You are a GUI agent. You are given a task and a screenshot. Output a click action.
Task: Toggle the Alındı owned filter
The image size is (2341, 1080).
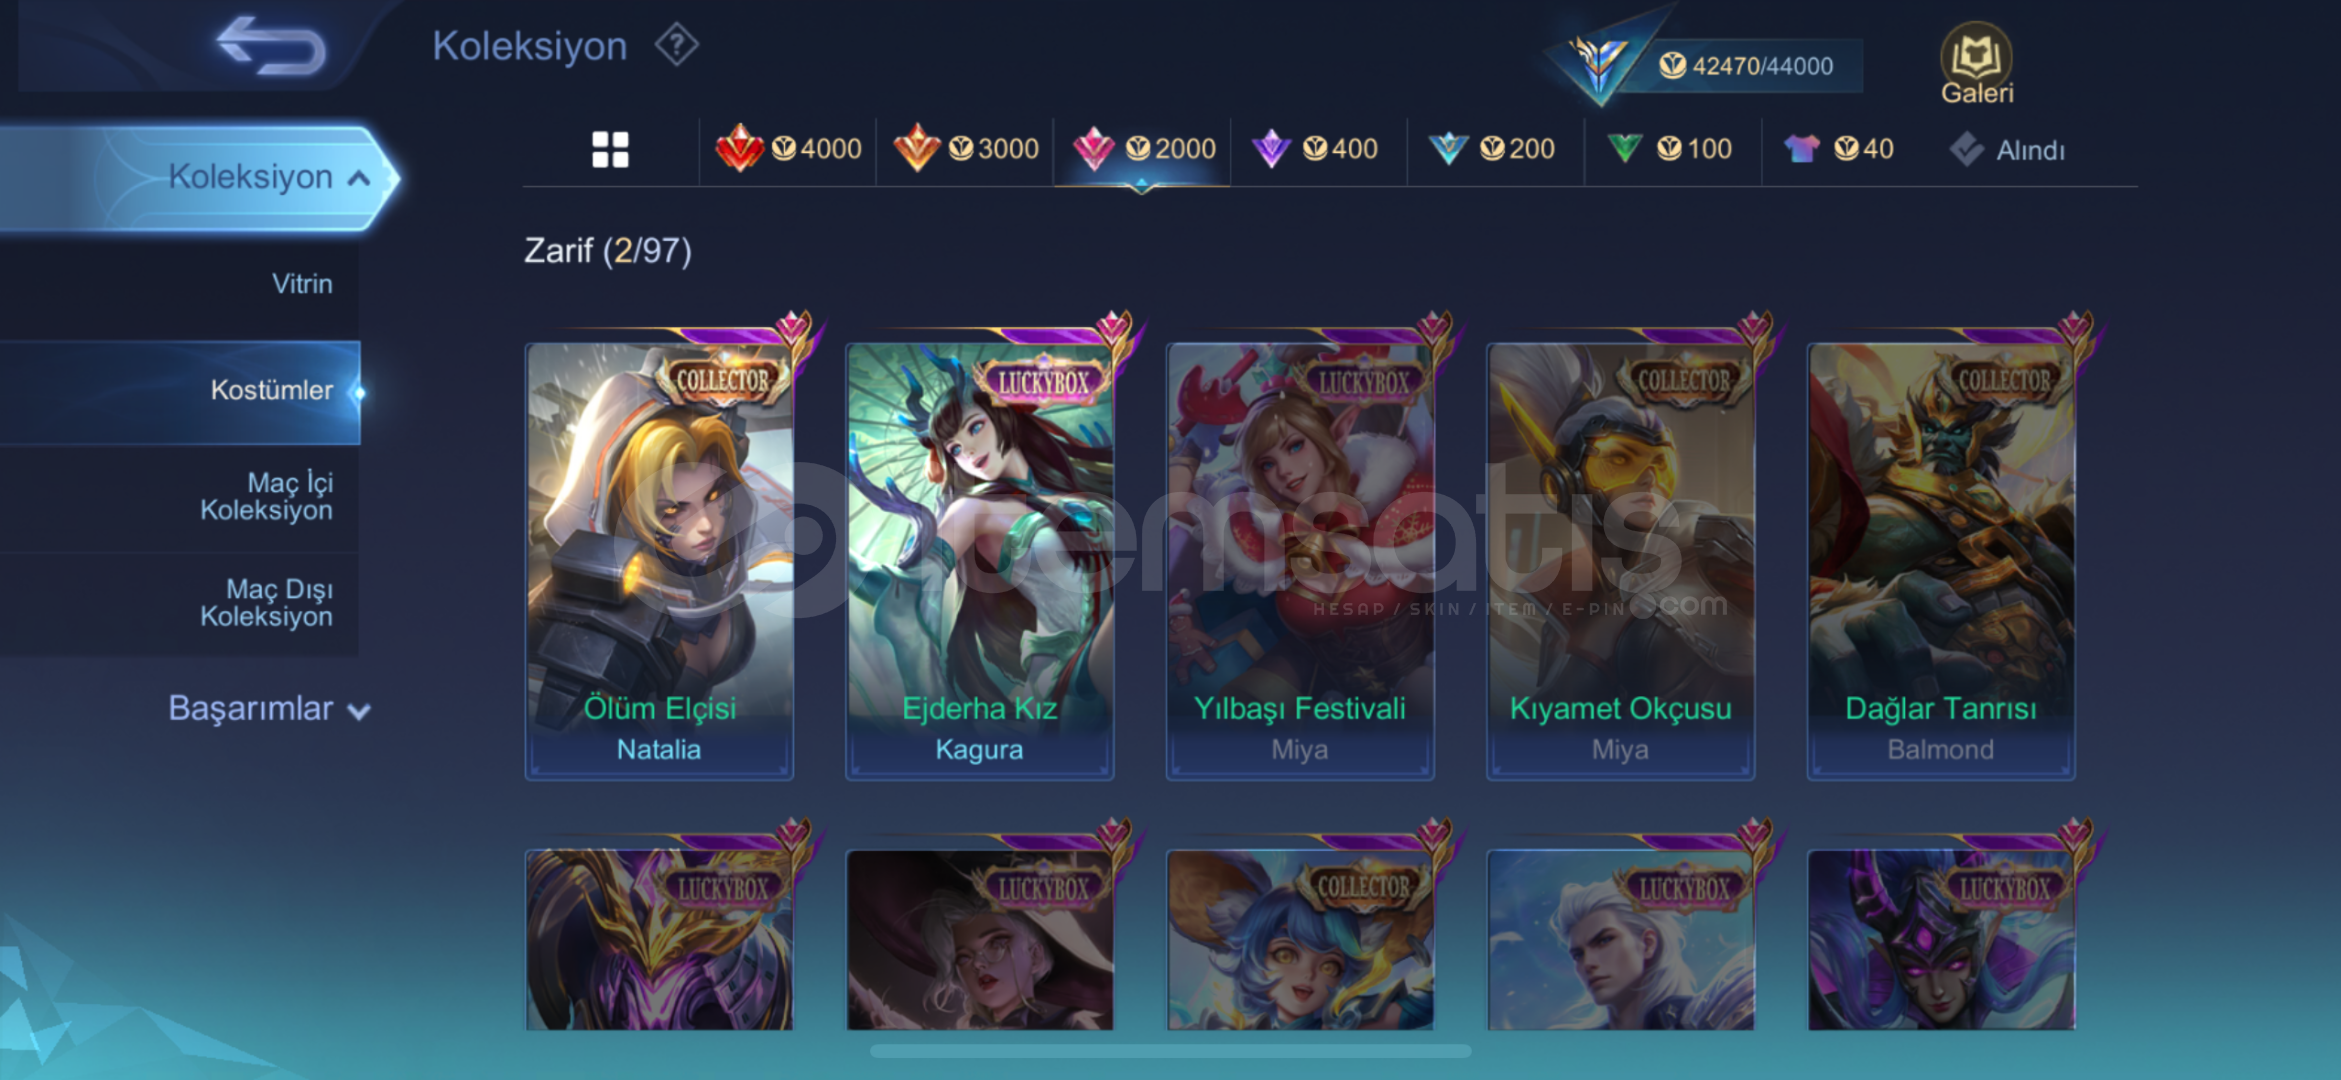2008,150
